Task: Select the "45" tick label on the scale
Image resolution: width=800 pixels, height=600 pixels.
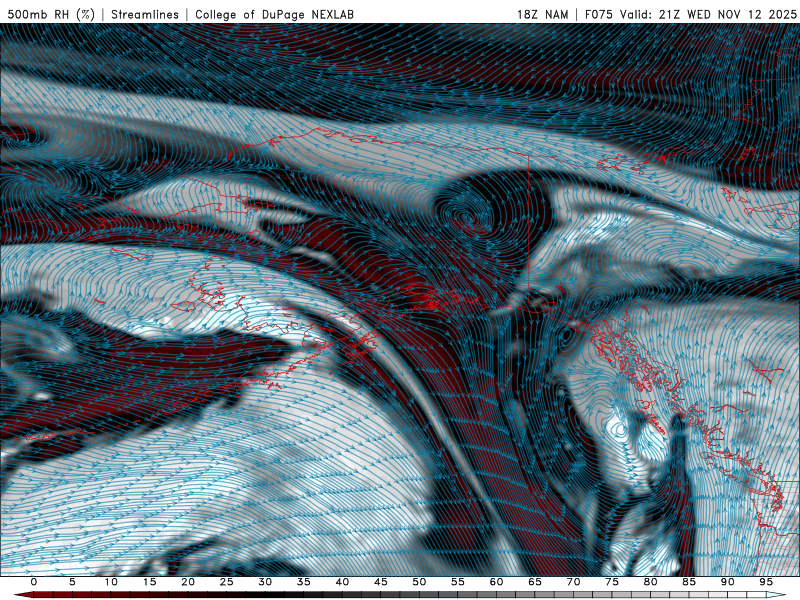Action: [381, 582]
